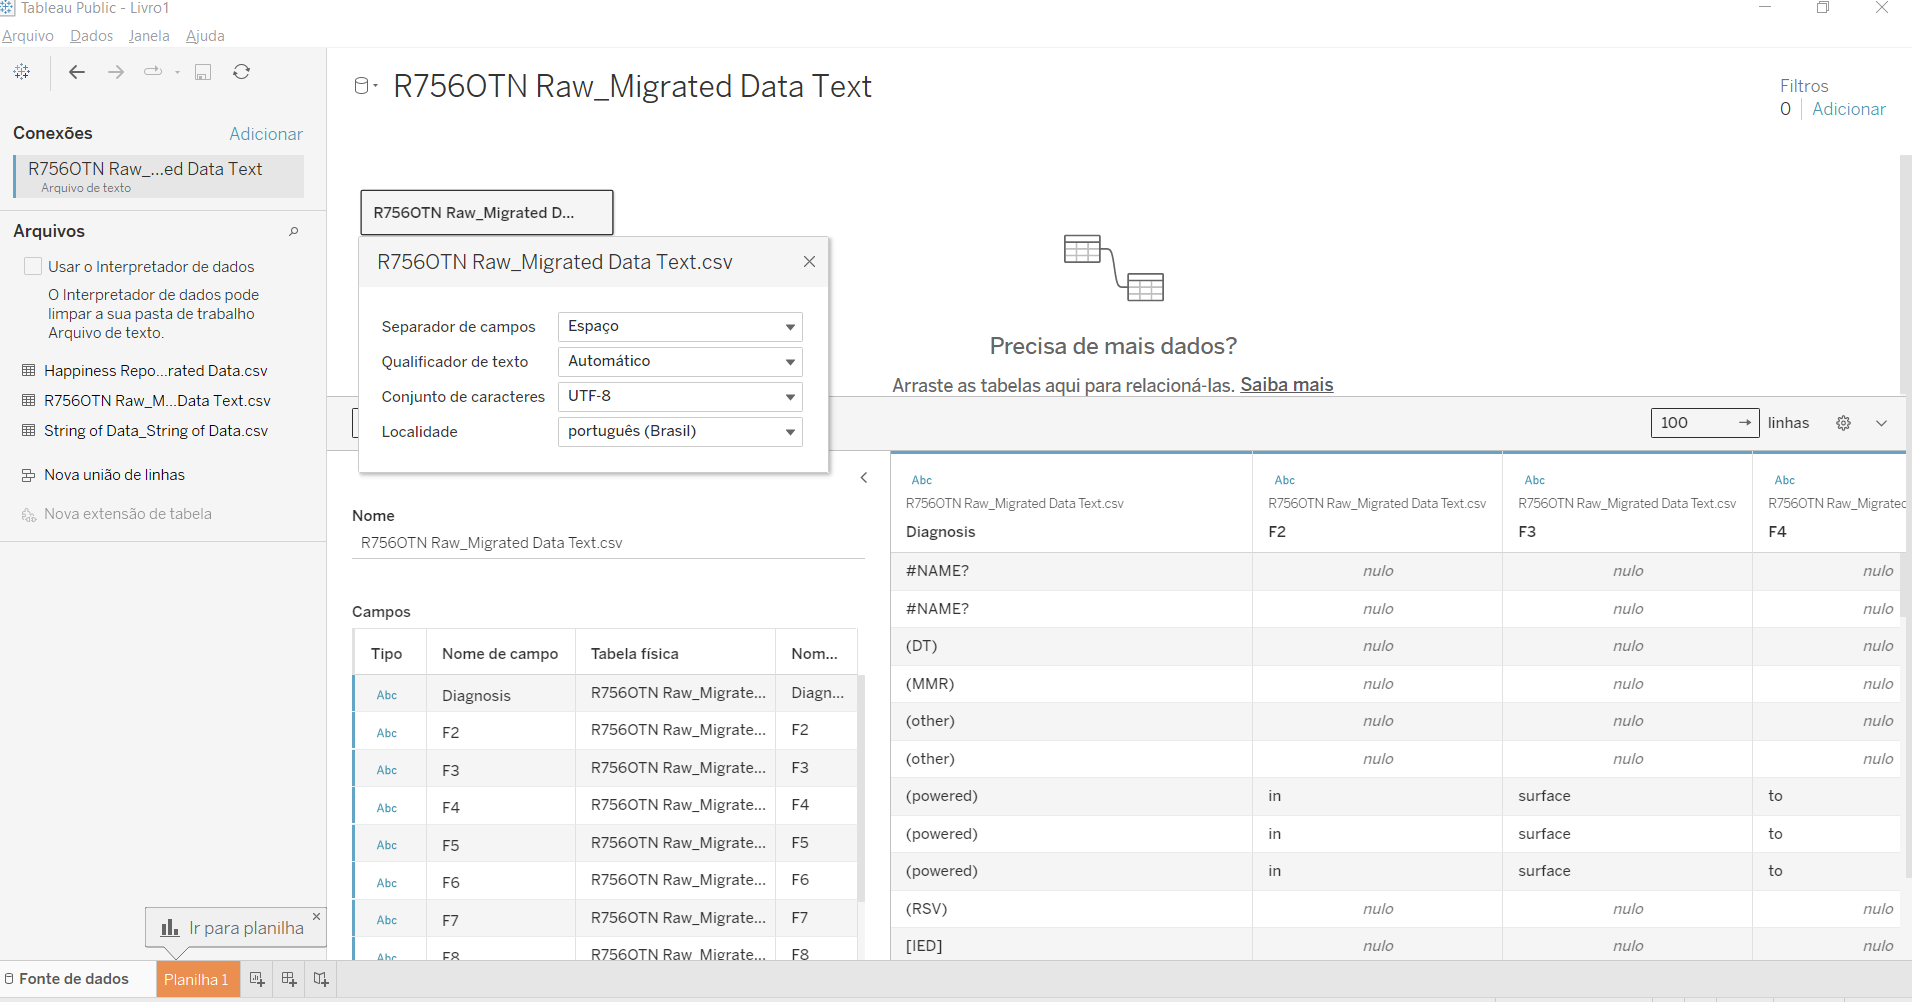Change data type icon of F2 column
The width and height of the screenshot is (1912, 1002).
pyautogui.click(x=1285, y=480)
